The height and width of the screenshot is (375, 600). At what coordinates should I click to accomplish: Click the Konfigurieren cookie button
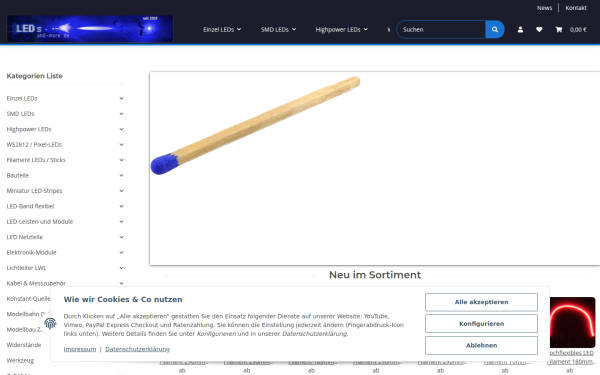click(x=481, y=324)
